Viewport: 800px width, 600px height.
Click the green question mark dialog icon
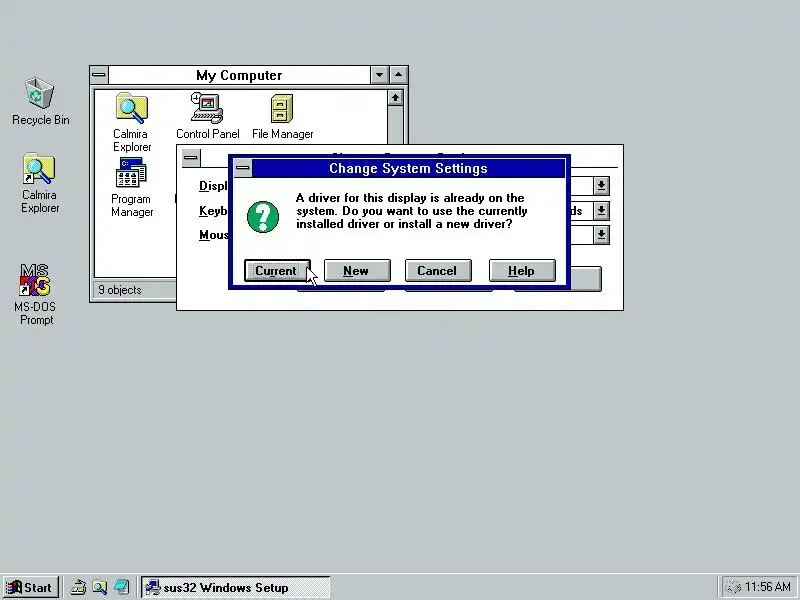click(263, 216)
